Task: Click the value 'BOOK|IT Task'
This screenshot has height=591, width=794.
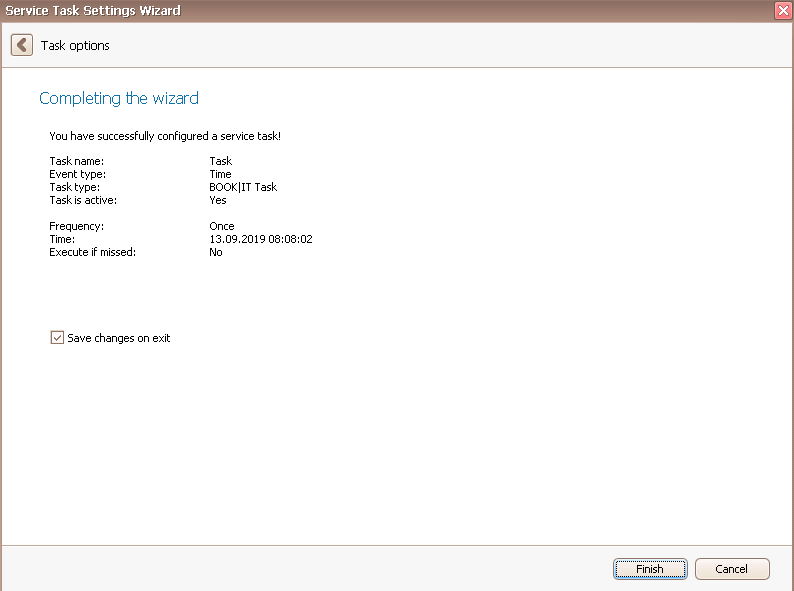Action: click(243, 187)
